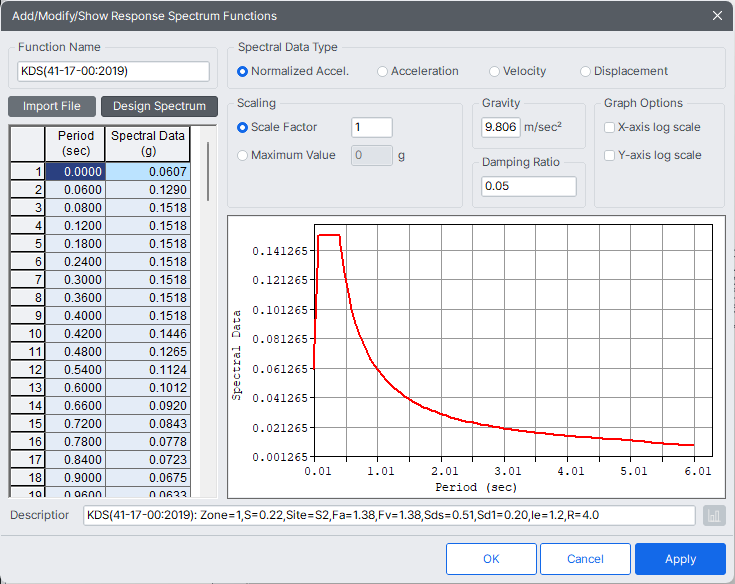The height and width of the screenshot is (584, 735).
Task: Select period cell 0.4000
Action: pyautogui.click(x=75, y=316)
